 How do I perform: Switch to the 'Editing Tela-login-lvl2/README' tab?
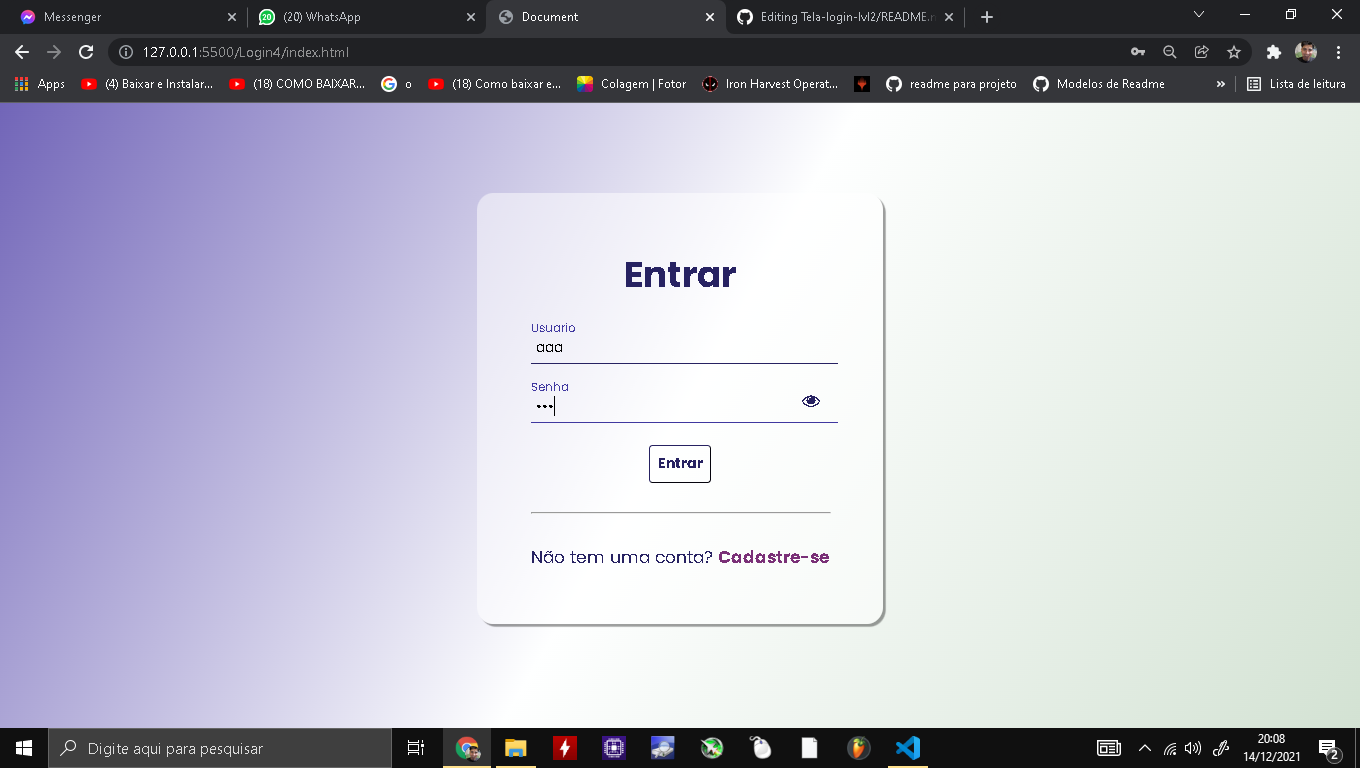pyautogui.click(x=840, y=17)
